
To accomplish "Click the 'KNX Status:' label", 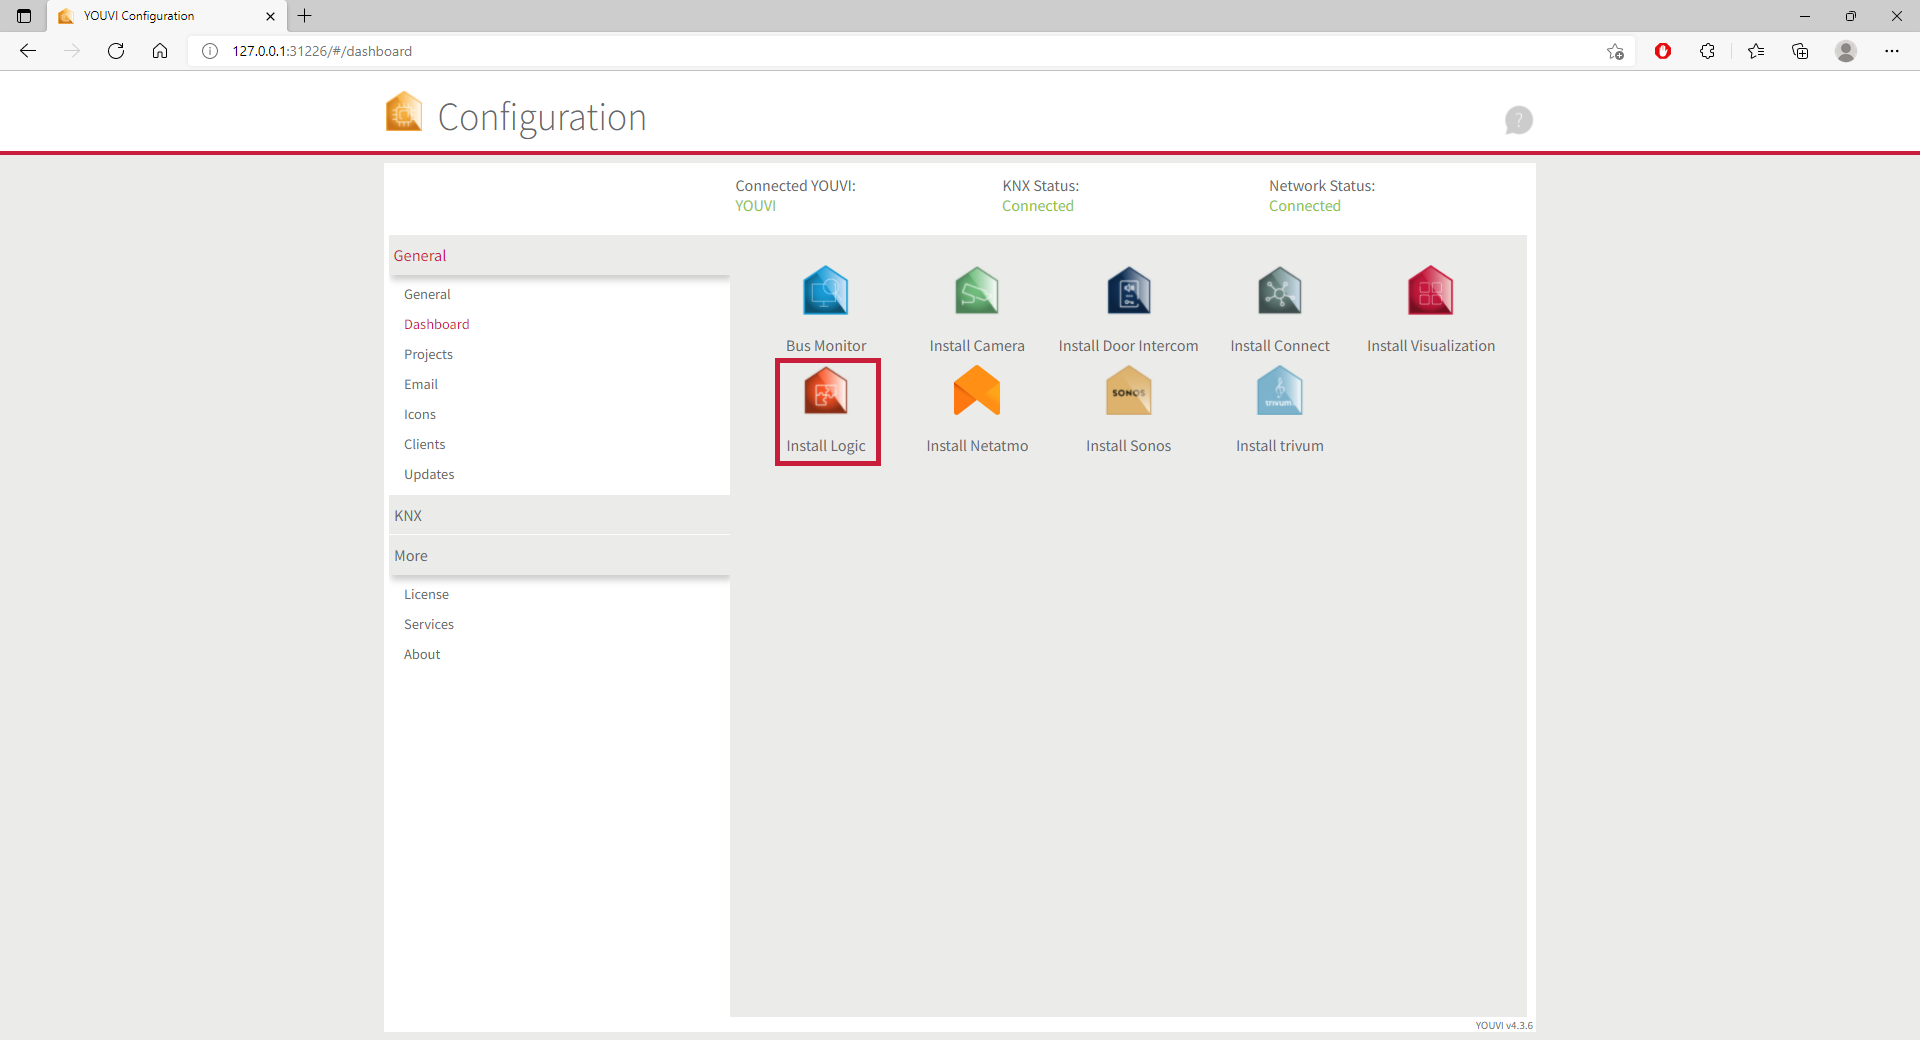I will (x=1041, y=186).
